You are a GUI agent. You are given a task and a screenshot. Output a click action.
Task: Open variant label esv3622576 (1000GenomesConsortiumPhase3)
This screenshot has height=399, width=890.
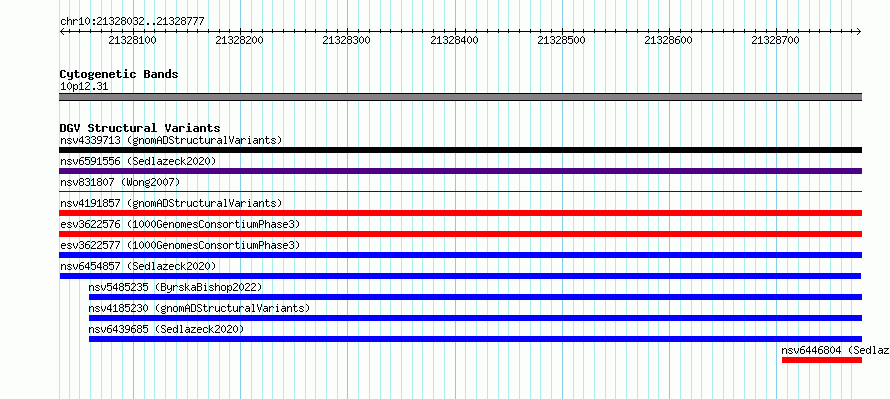tap(180, 224)
